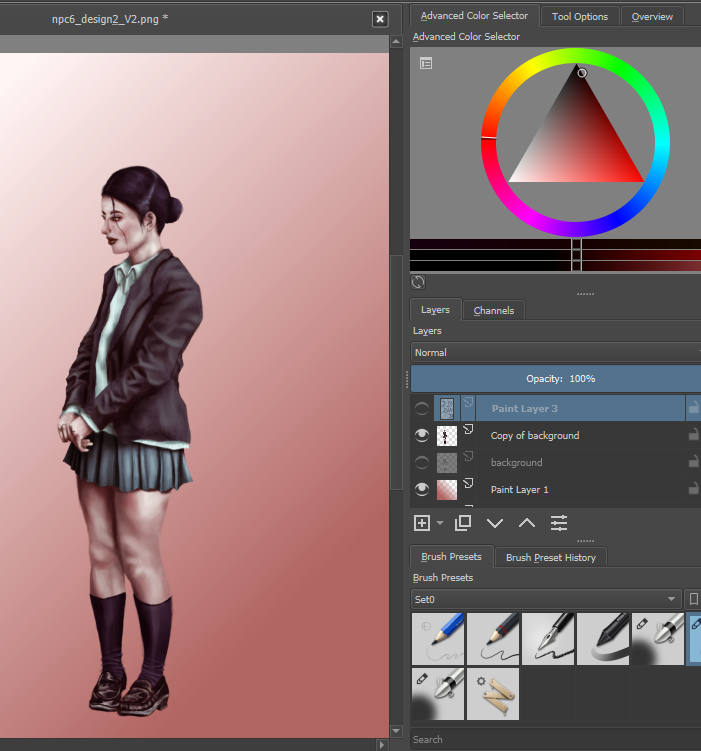Move the layer up in stack
This screenshot has height=751, width=701.
pyautogui.click(x=526, y=523)
